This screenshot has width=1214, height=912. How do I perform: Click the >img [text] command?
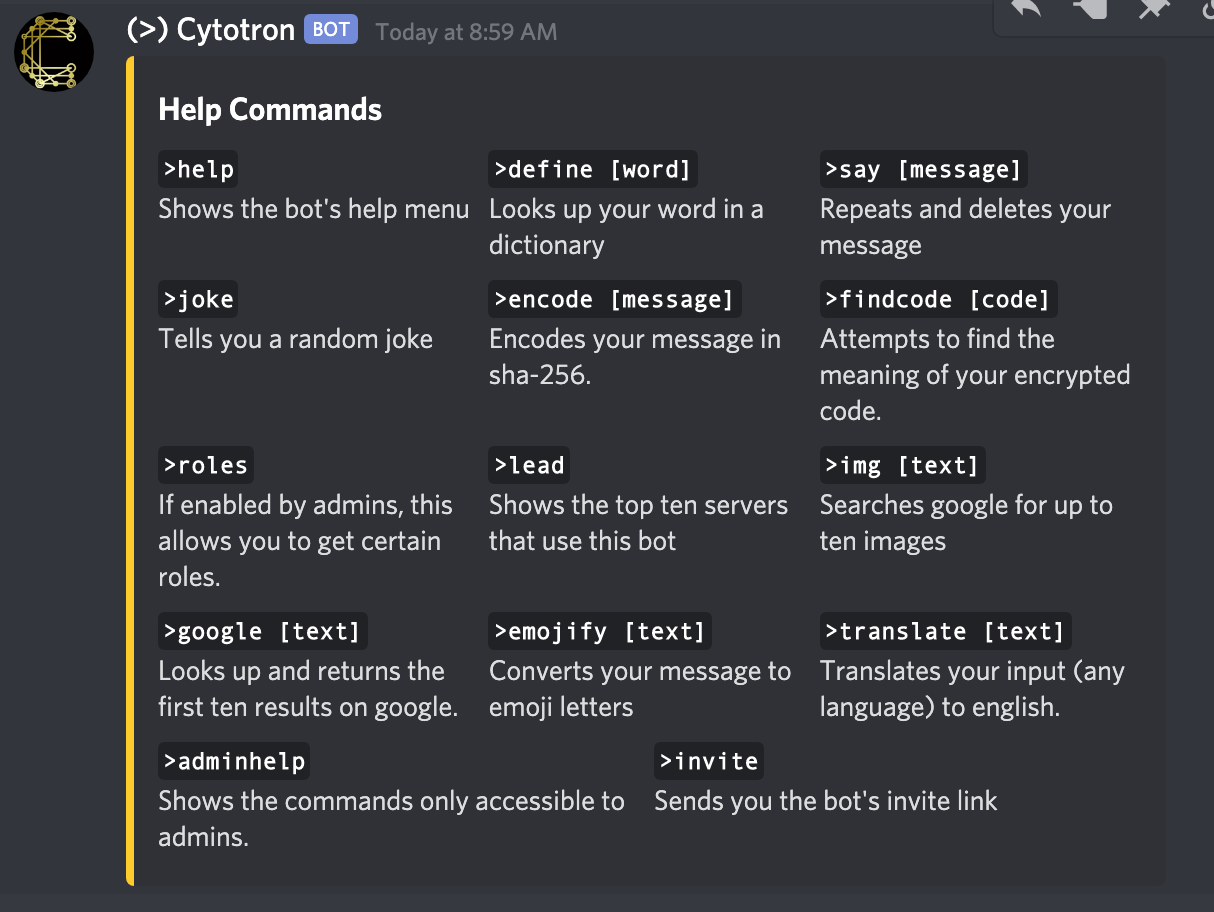[x=902, y=465]
